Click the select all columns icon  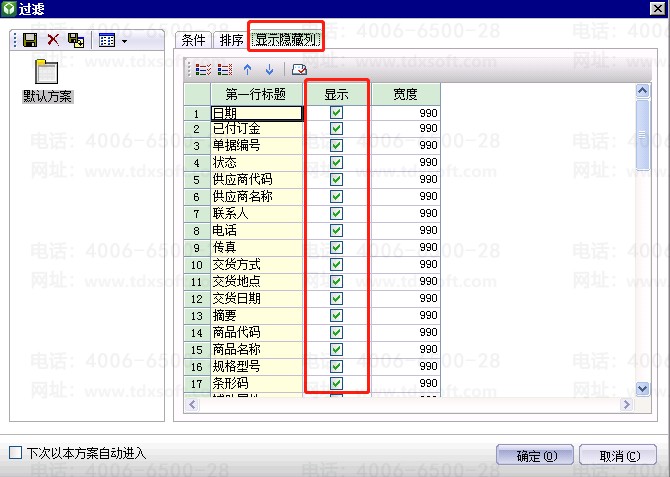click(204, 69)
